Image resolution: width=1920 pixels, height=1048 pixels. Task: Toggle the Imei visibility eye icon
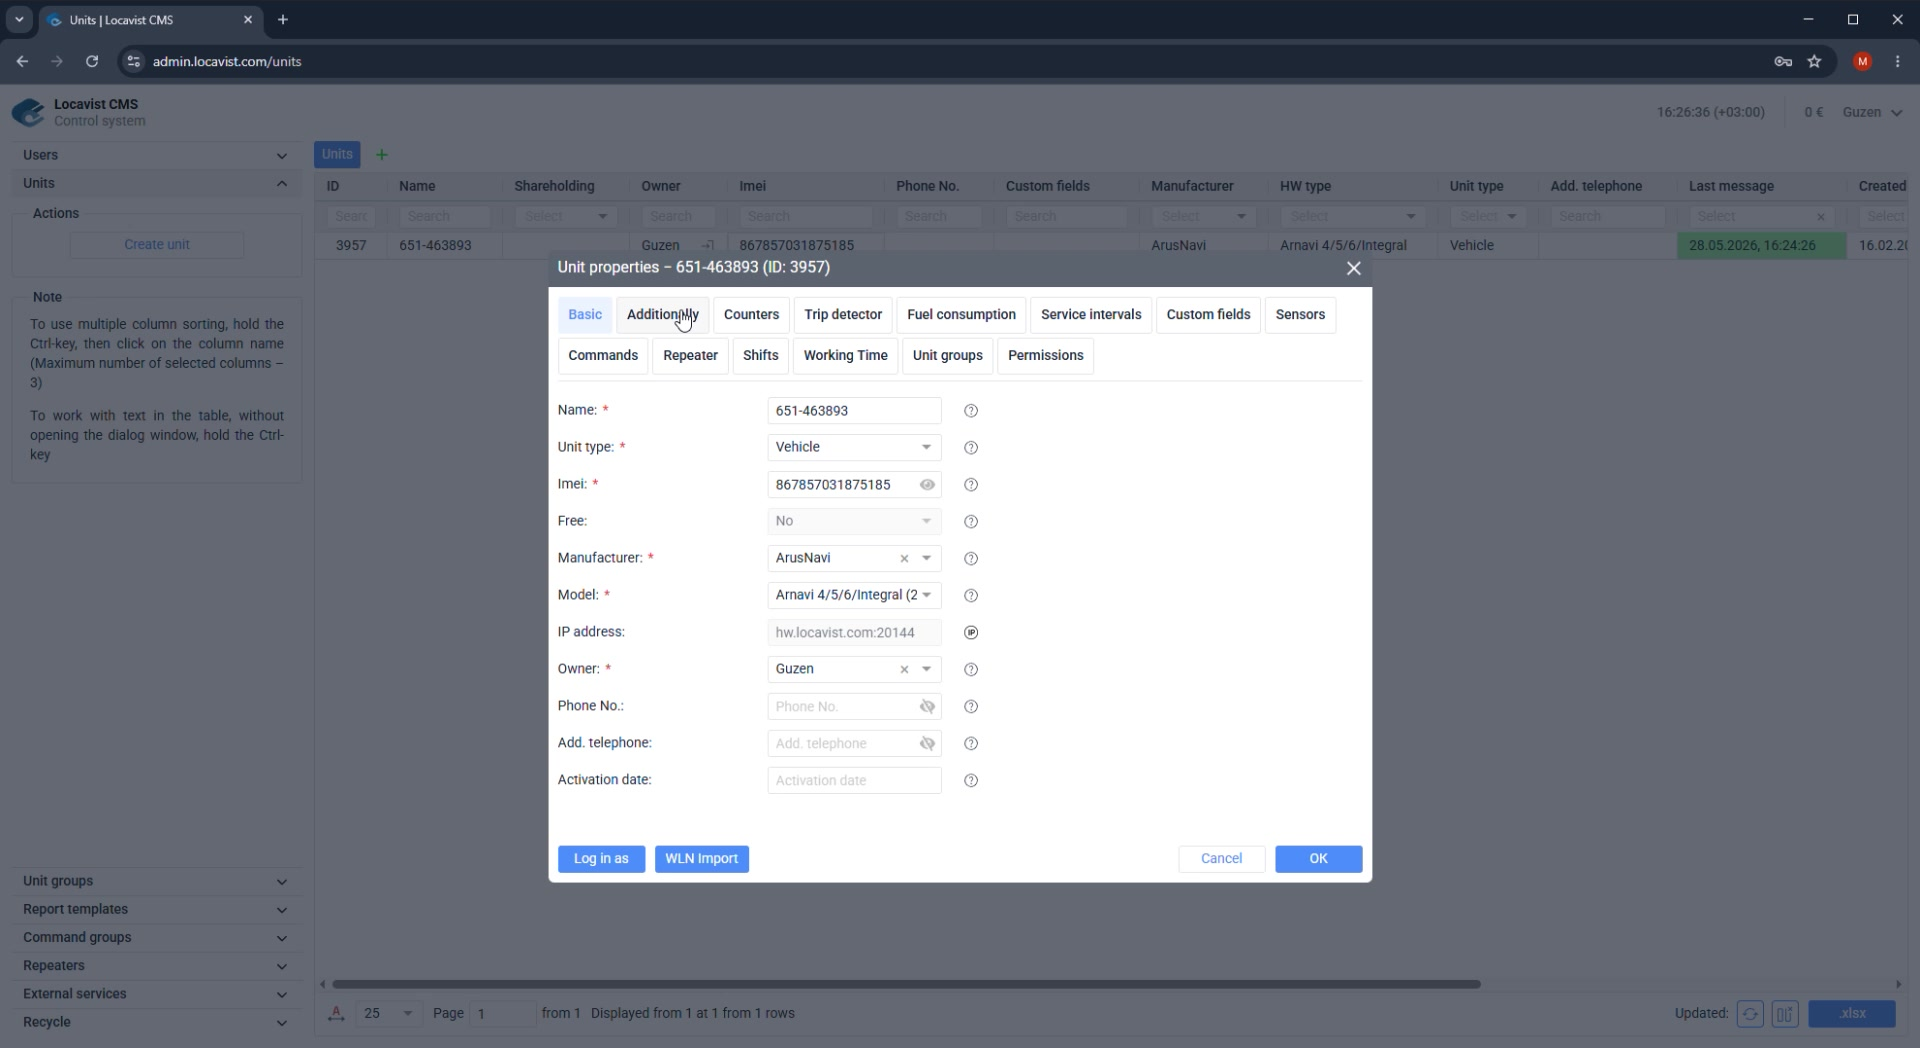click(927, 485)
